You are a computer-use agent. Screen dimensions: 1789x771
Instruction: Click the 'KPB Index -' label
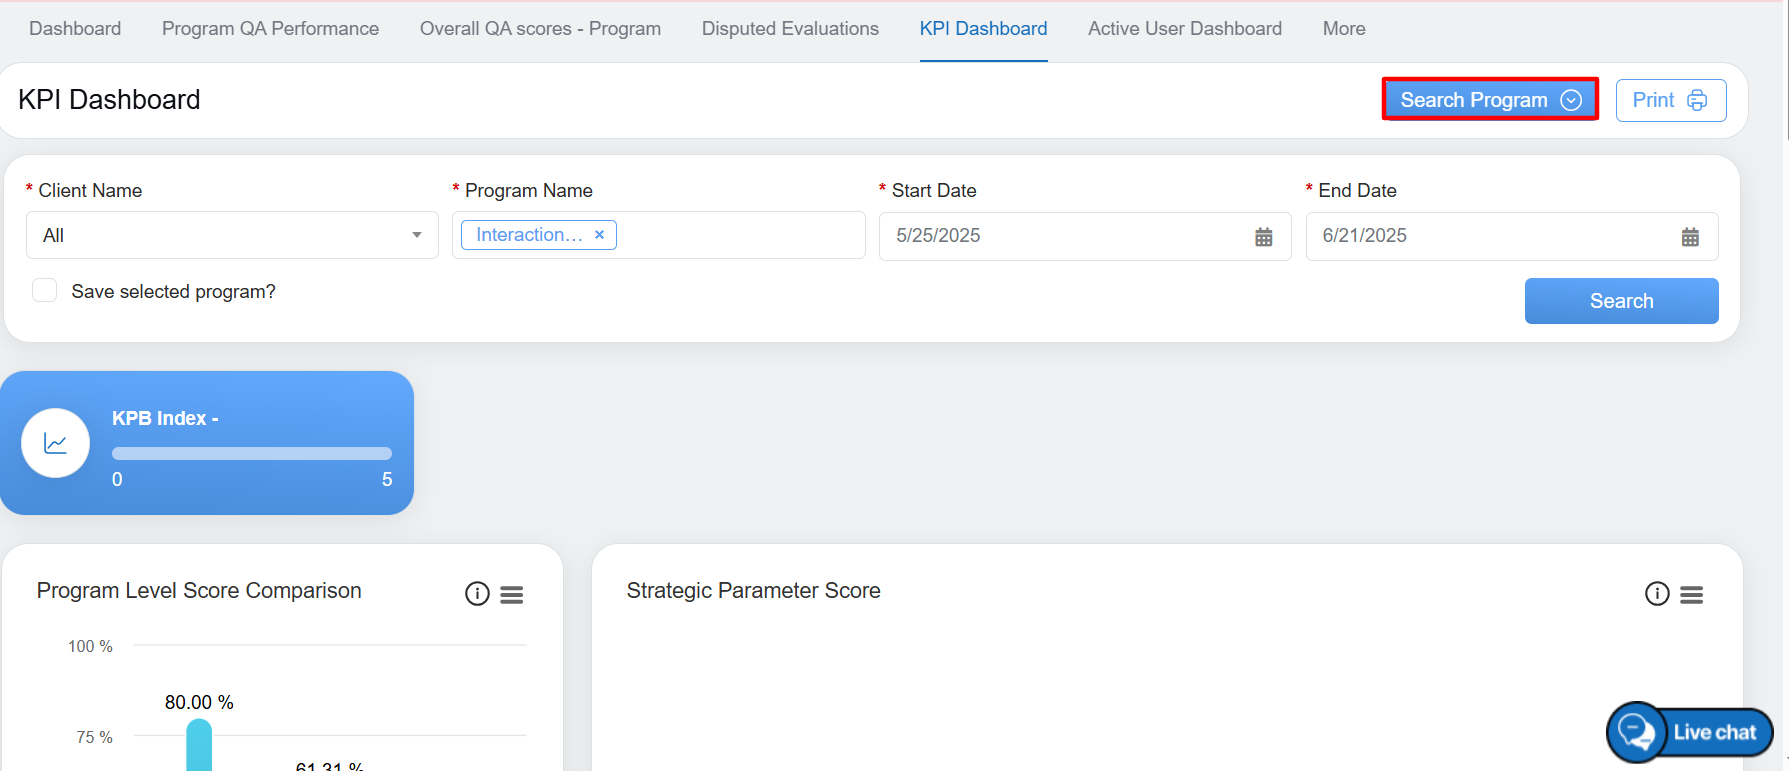165,418
